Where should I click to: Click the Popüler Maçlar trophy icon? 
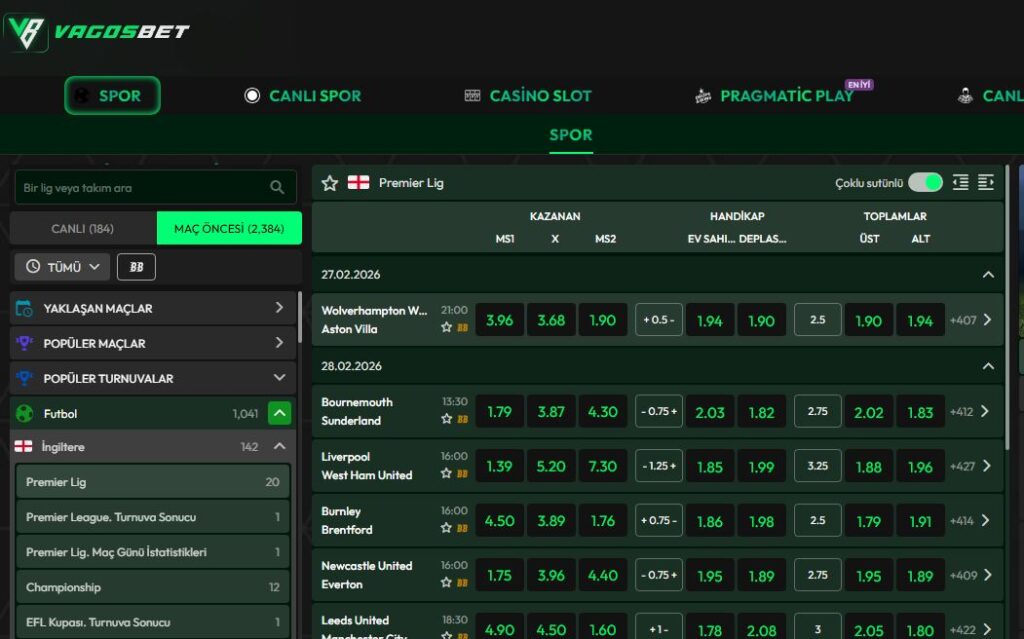point(24,343)
